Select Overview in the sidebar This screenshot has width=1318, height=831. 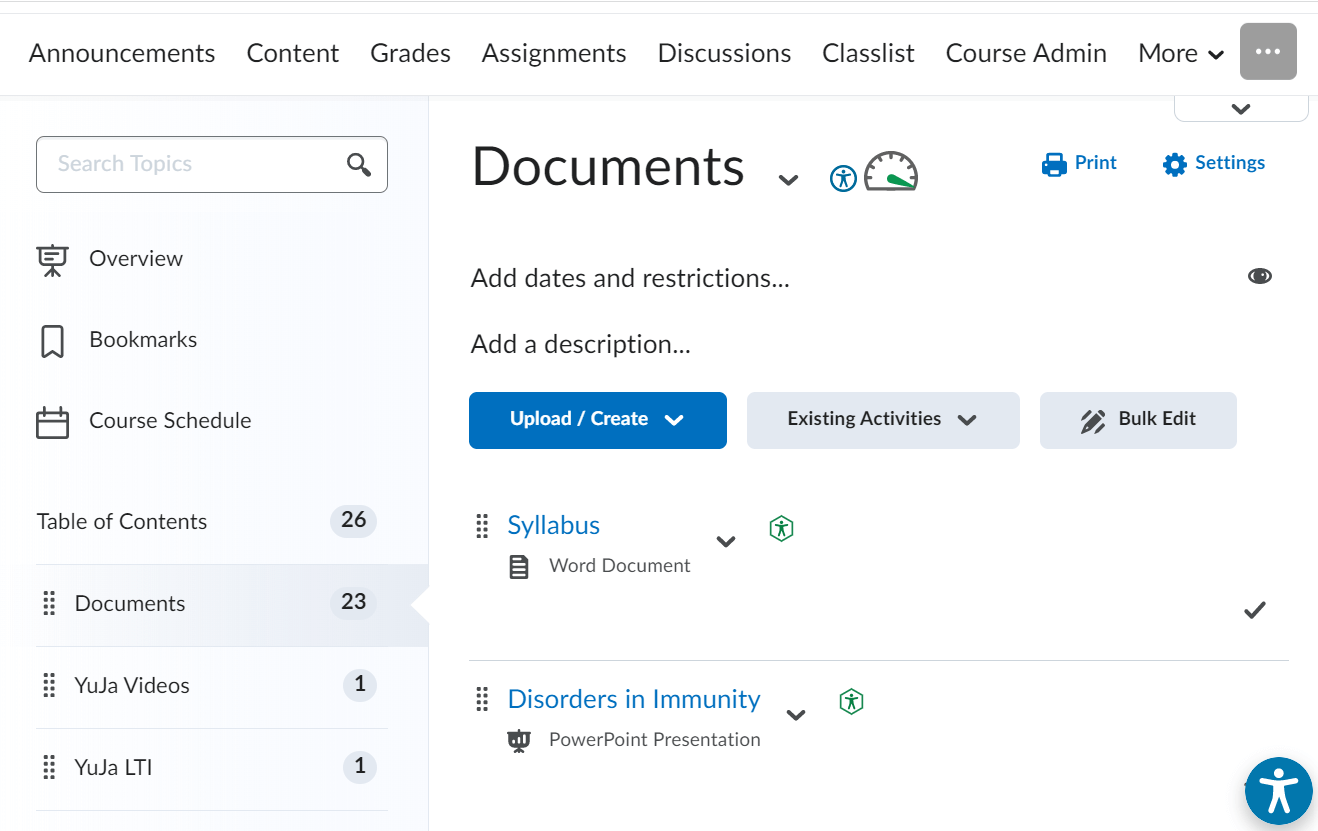[x=136, y=259]
